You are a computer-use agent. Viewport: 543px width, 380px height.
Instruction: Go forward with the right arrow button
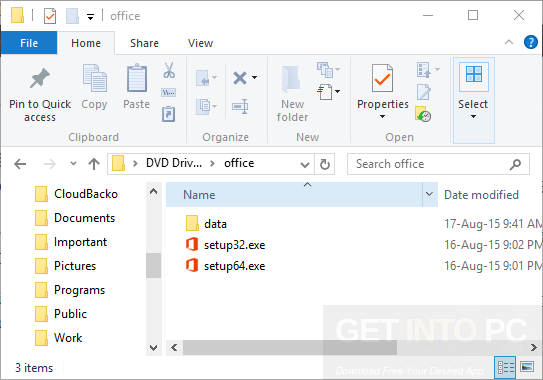point(50,164)
